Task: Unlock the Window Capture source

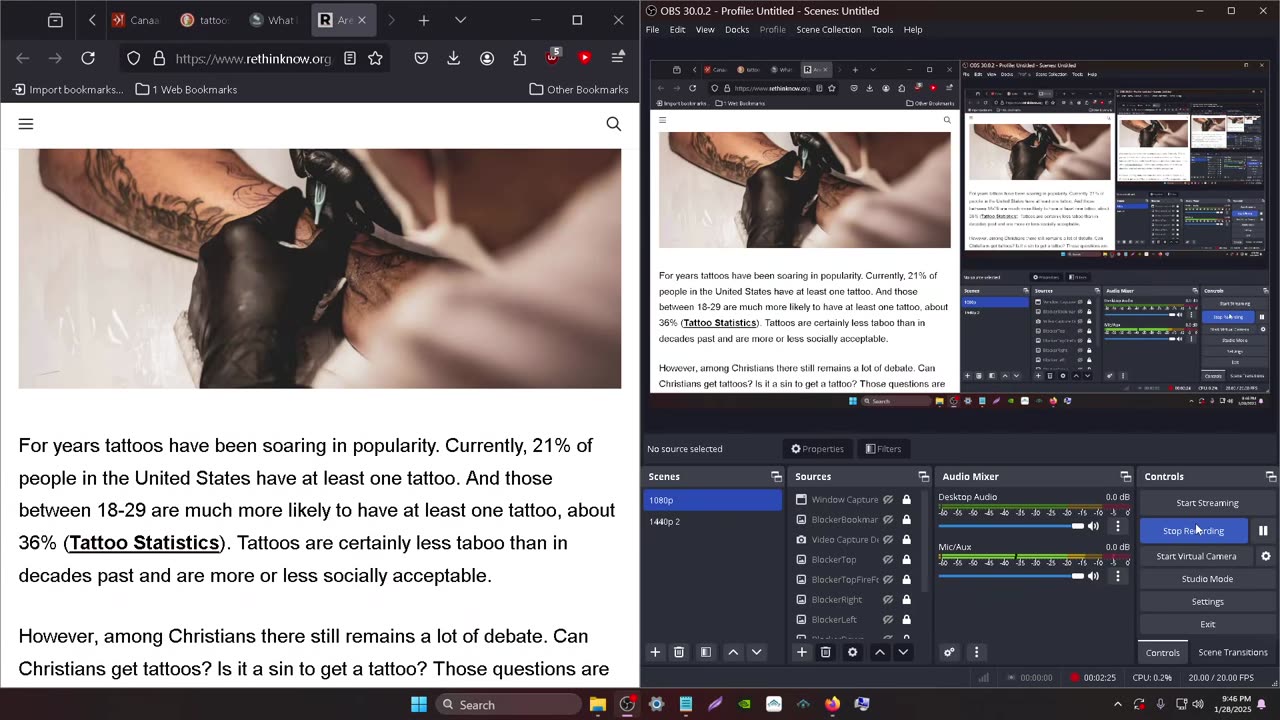Action: 906,500
